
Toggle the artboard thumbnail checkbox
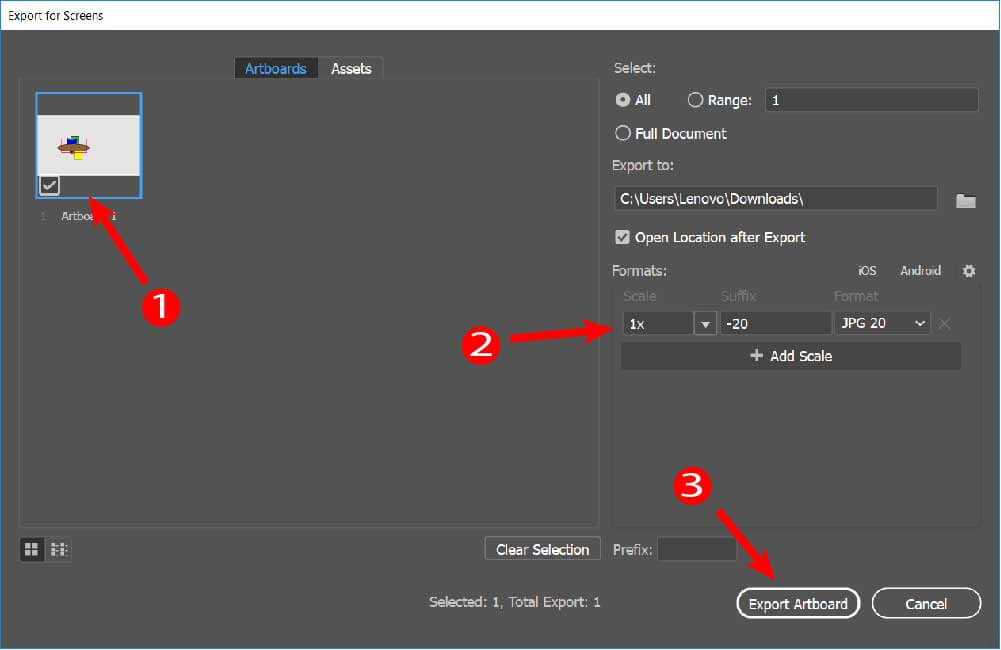coord(49,185)
